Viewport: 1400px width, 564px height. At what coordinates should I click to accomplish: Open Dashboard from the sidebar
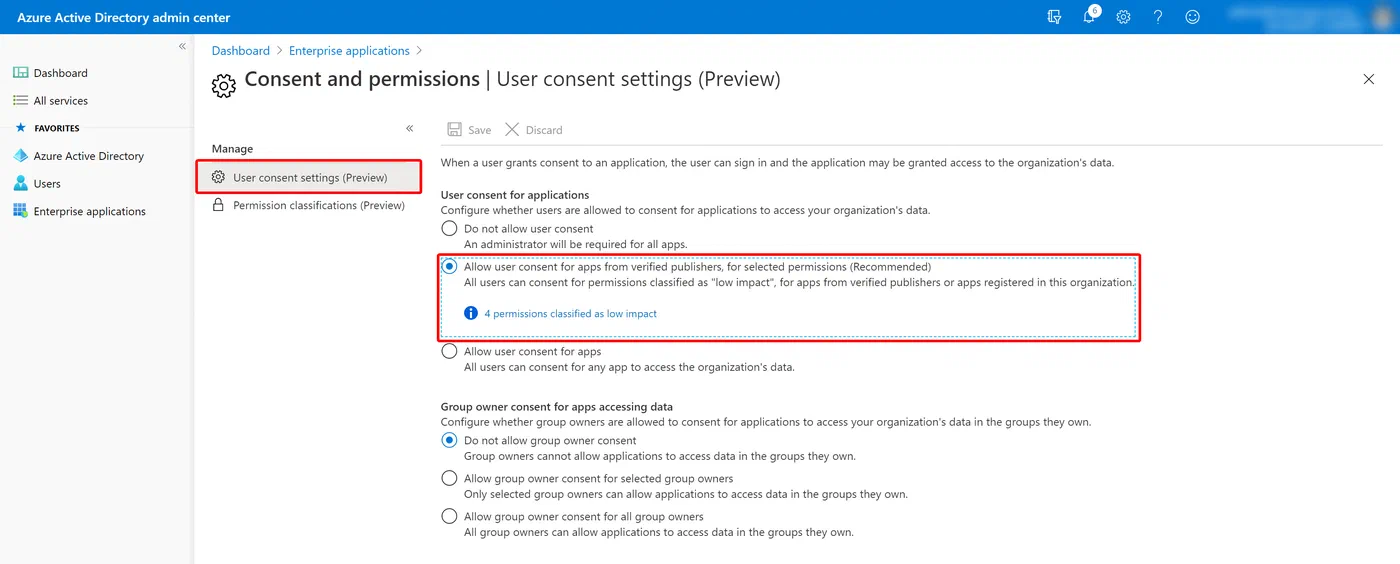pyautogui.click(x=61, y=73)
